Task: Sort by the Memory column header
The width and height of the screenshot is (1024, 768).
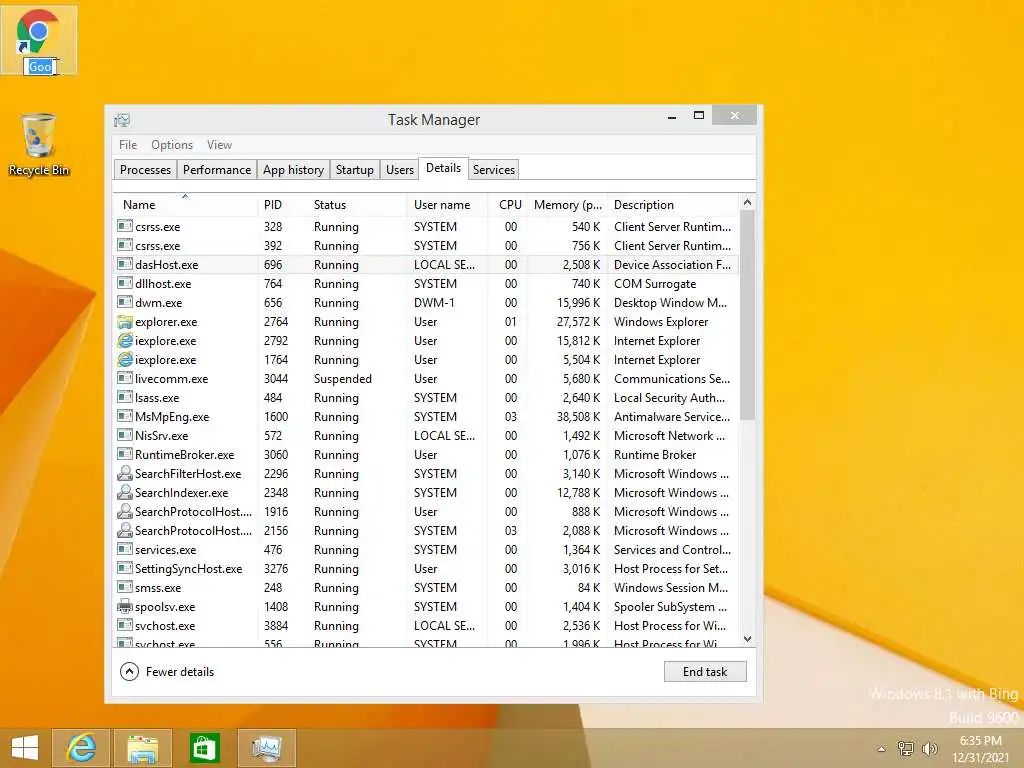Action: 568,204
